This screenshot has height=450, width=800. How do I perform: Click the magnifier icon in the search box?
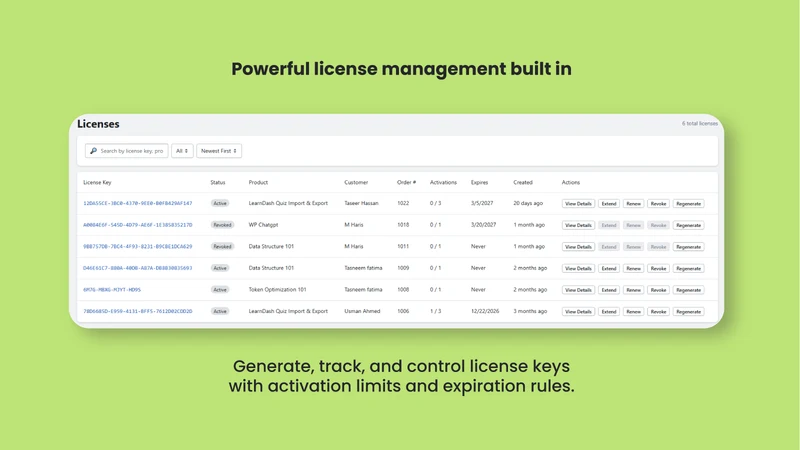click(93, 151)
